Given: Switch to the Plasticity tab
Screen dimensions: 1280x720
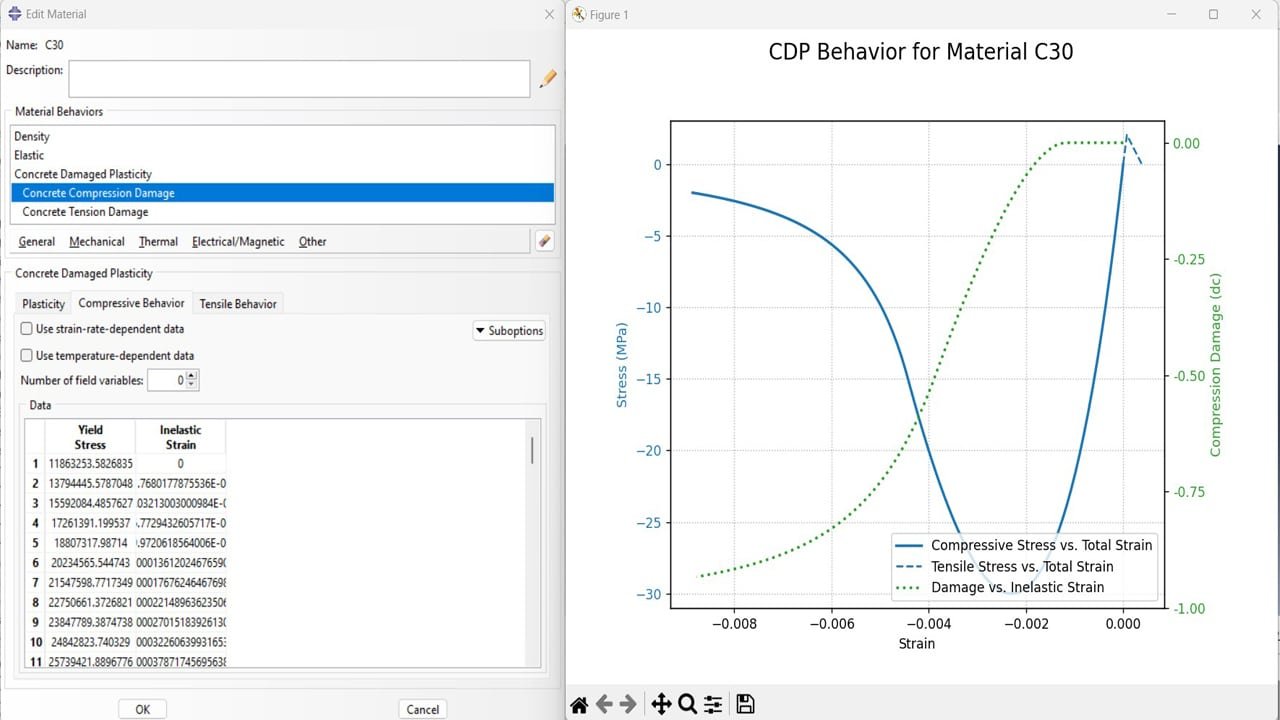Looking at the screenshot, I should click(44, 304).
